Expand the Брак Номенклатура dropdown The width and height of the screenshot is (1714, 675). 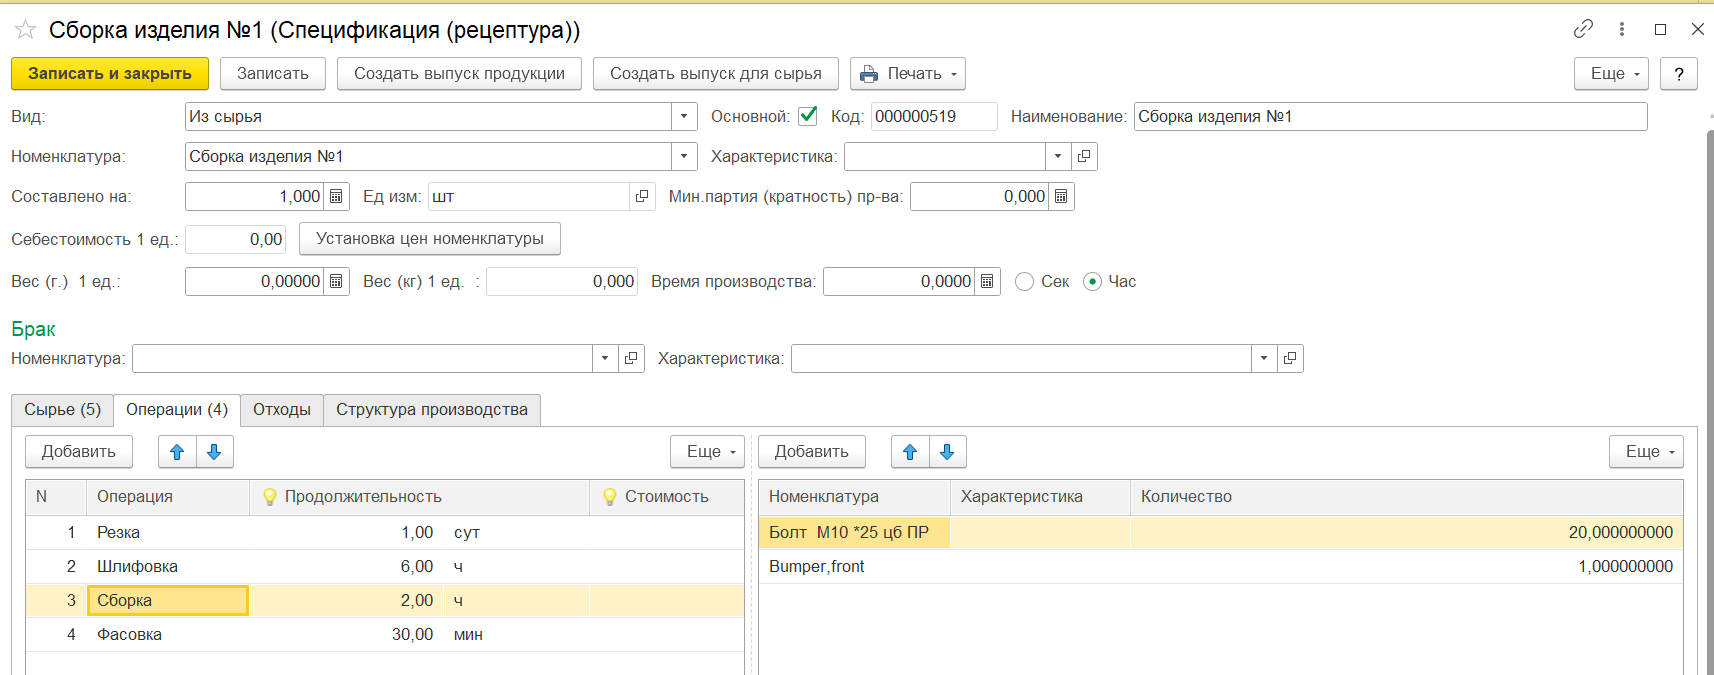coord(605,358)
